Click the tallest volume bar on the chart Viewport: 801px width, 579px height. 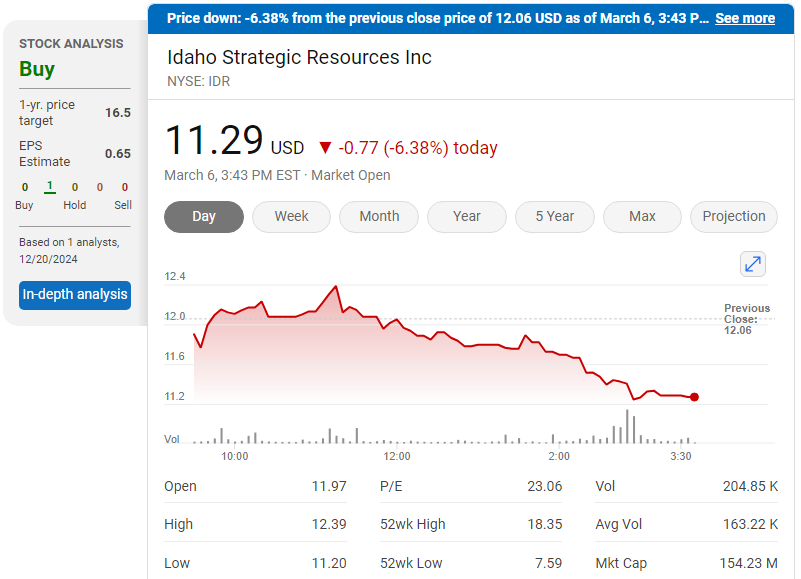628,427
